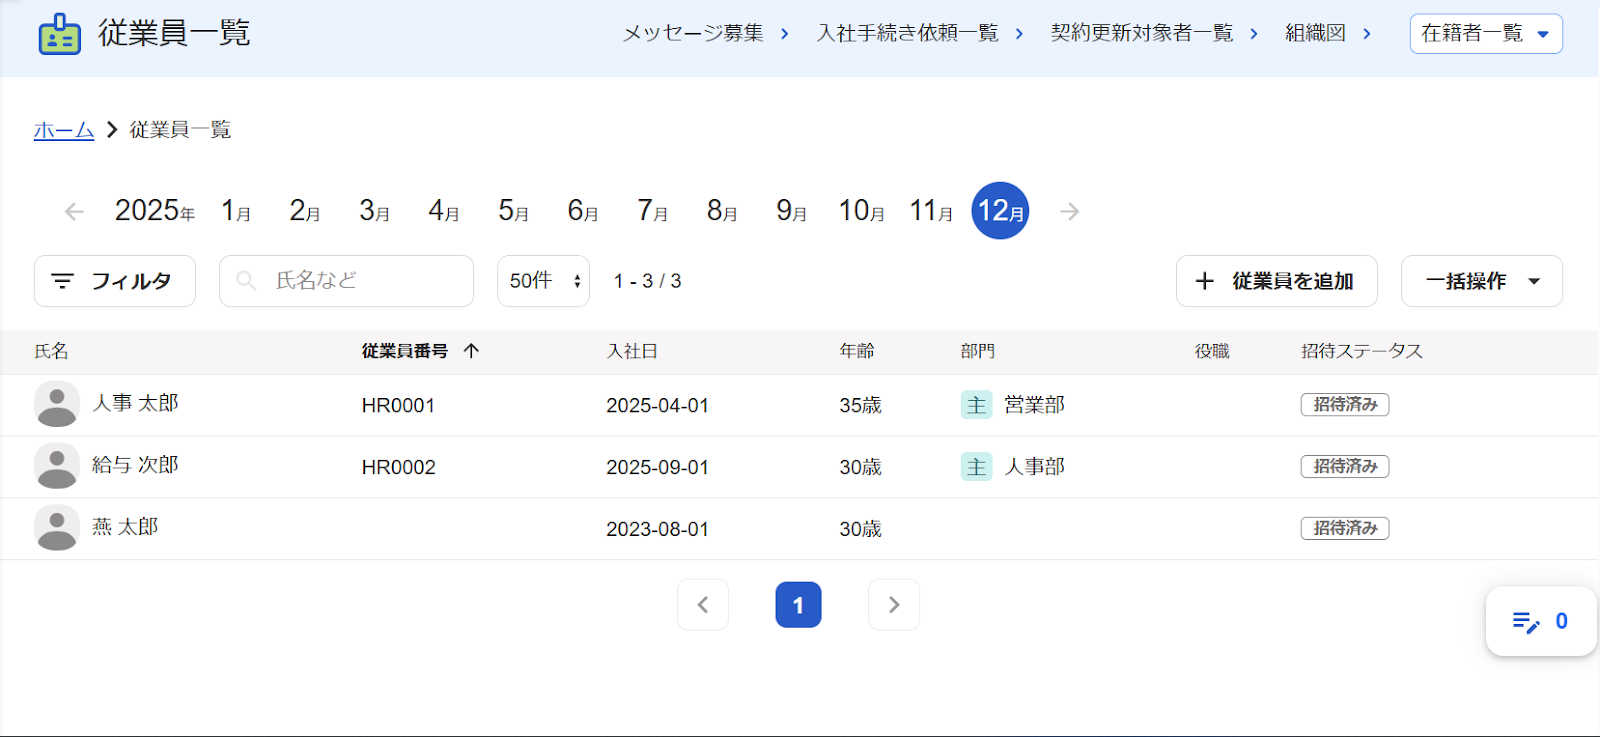Select the 4月 month tab

[x=444, y=211]
